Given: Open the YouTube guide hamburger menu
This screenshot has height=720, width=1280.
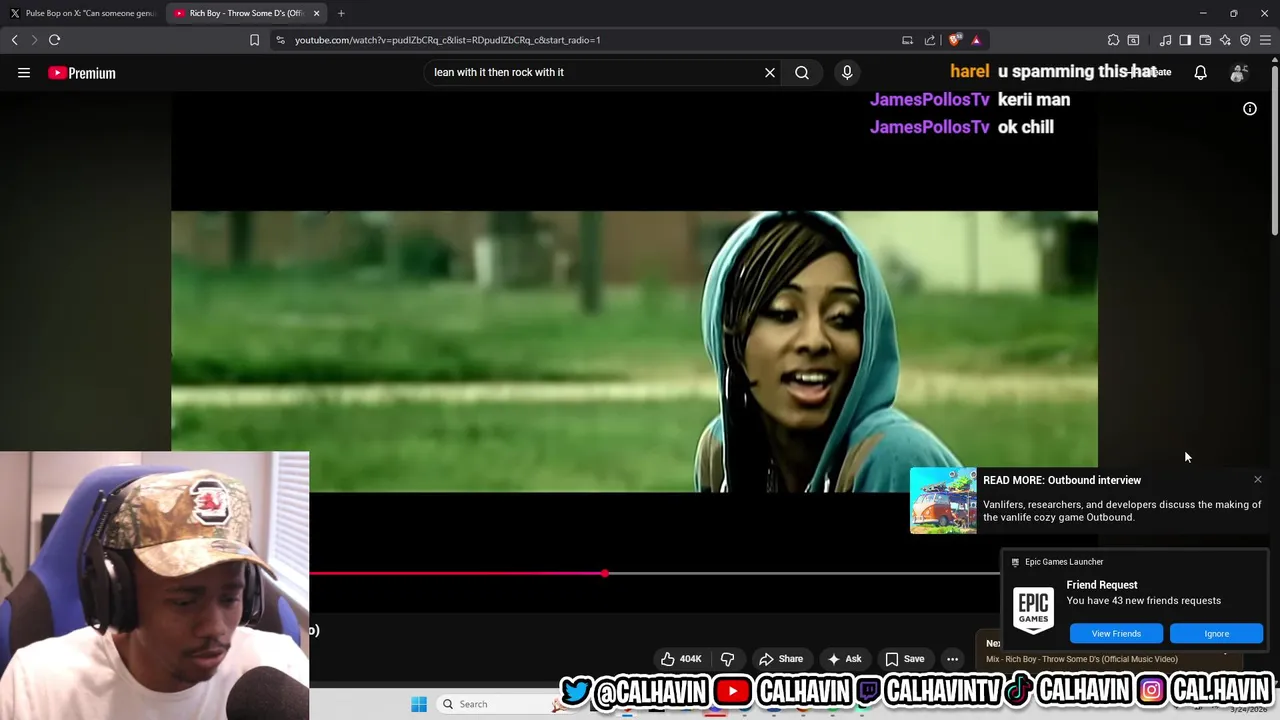Looking at the screenshot, I should pos(24,72).
